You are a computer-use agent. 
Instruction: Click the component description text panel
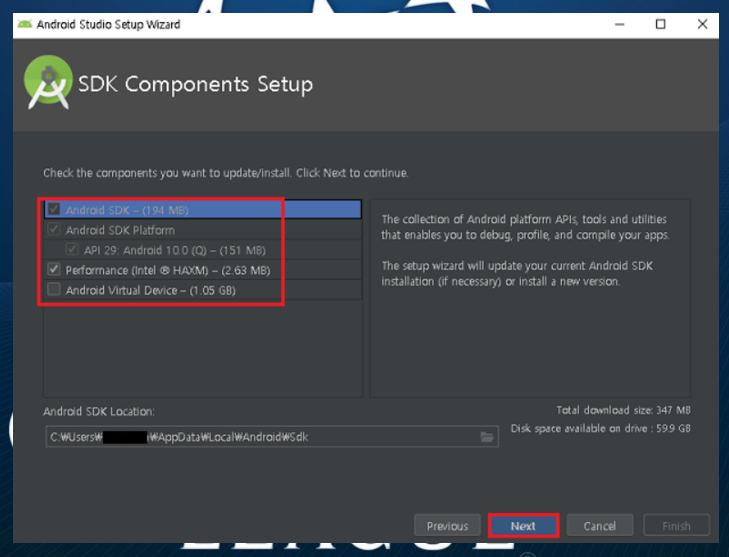(x=530, y=298)
